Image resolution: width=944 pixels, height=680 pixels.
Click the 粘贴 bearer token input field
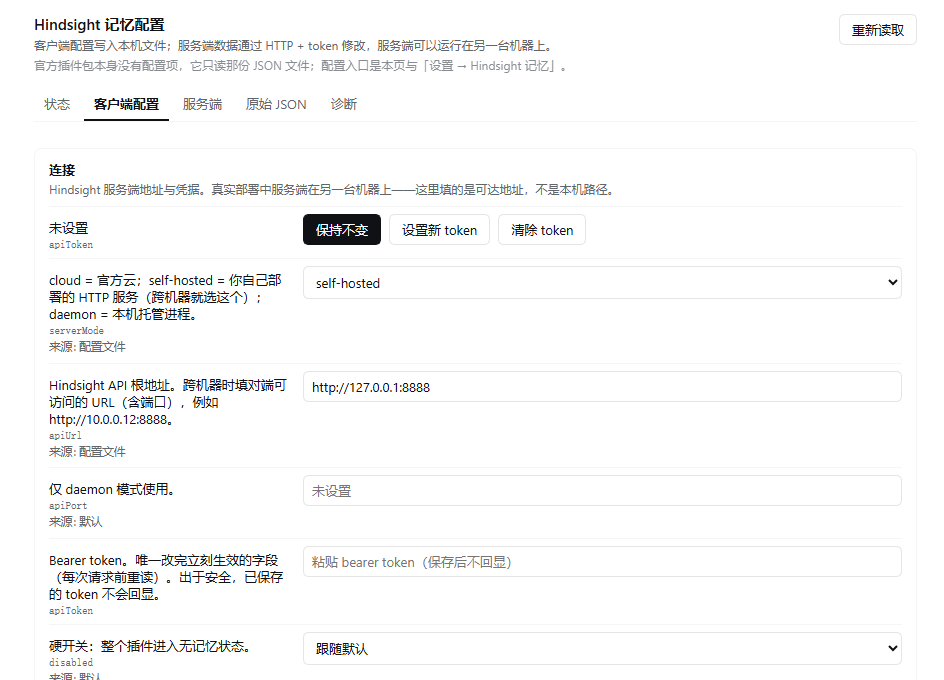602,562
